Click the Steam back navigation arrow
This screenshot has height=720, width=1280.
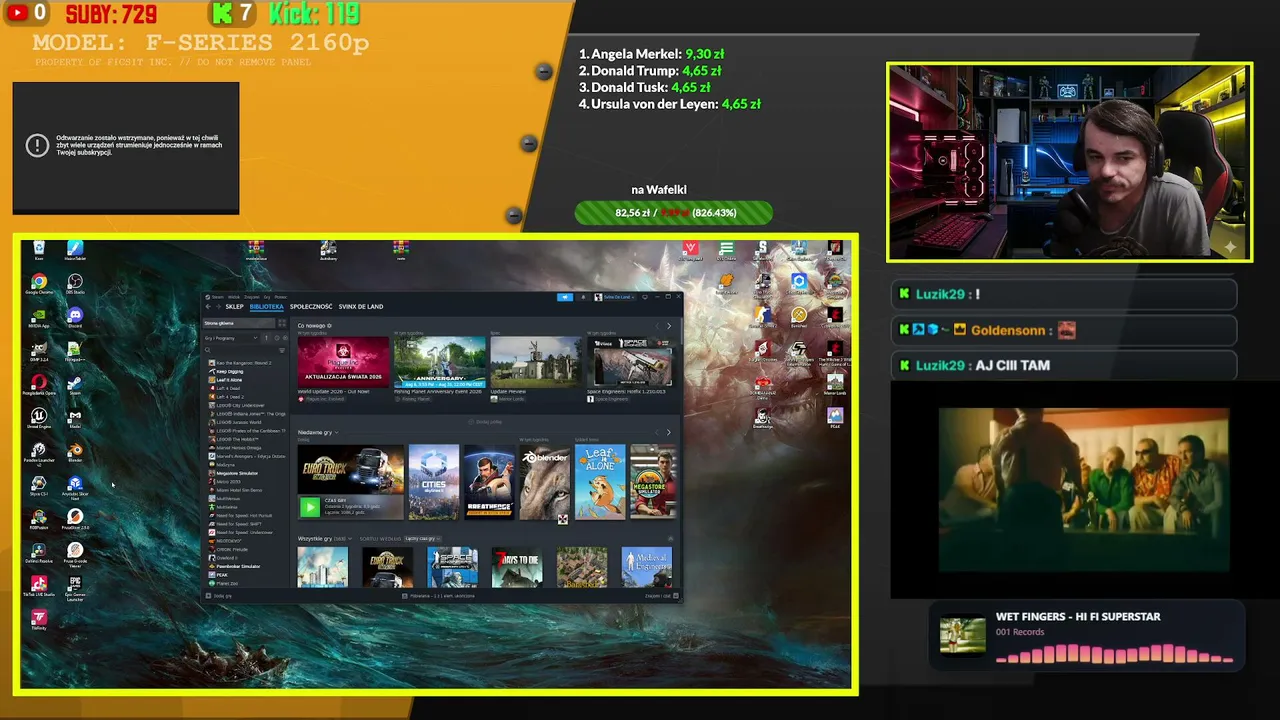[x=208, y=307]
